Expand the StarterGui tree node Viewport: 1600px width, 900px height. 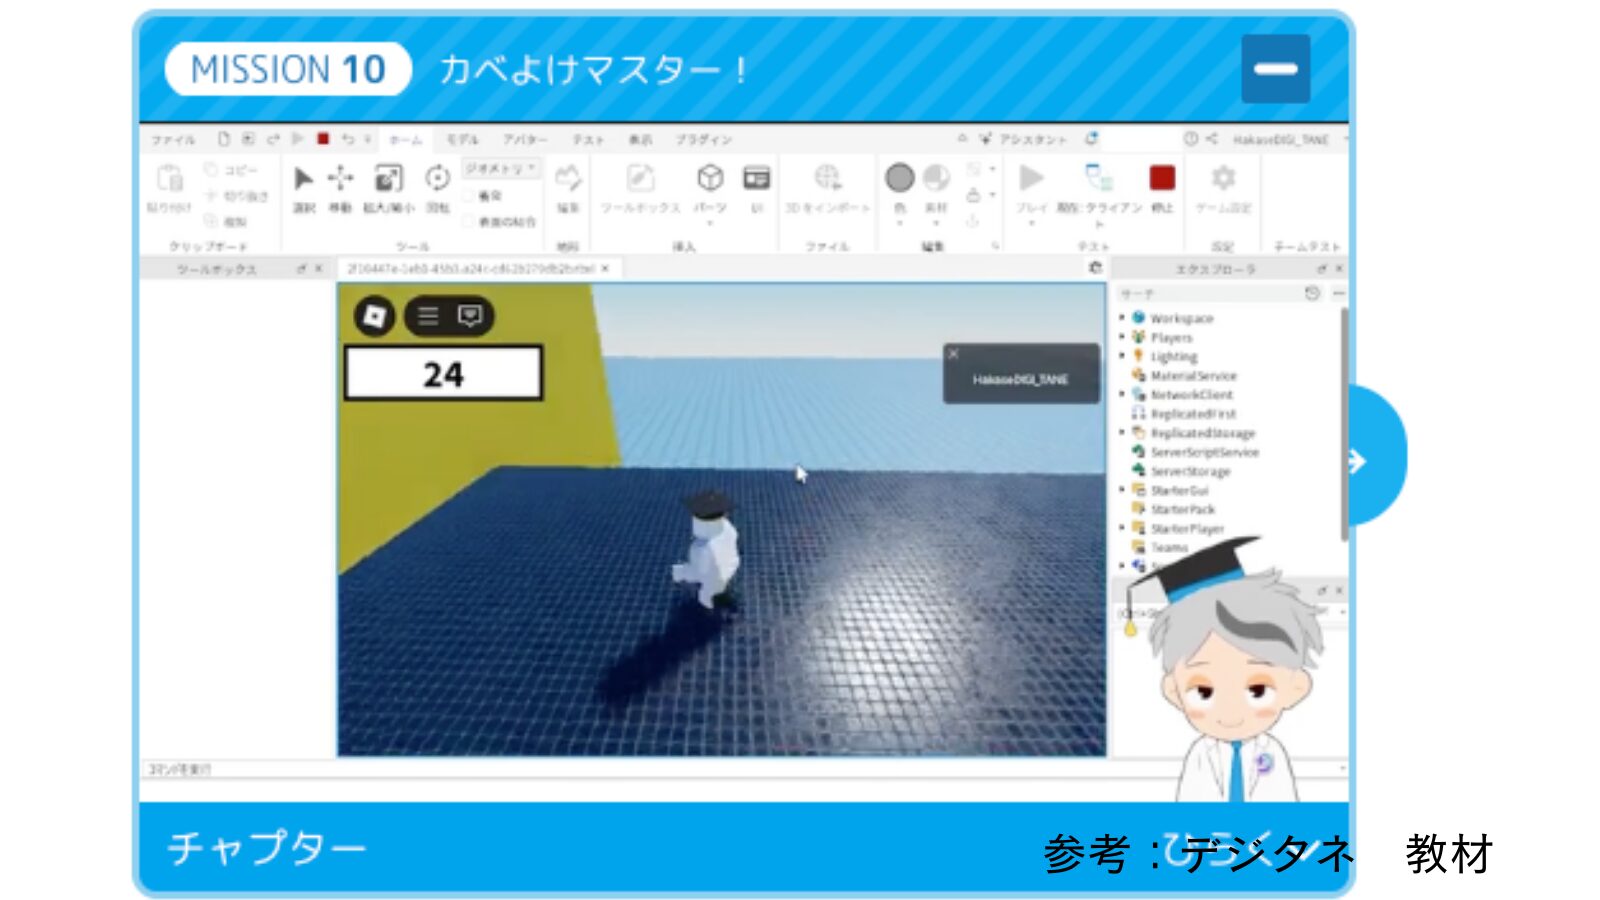pyautogui.click(x=1122, y=490)
